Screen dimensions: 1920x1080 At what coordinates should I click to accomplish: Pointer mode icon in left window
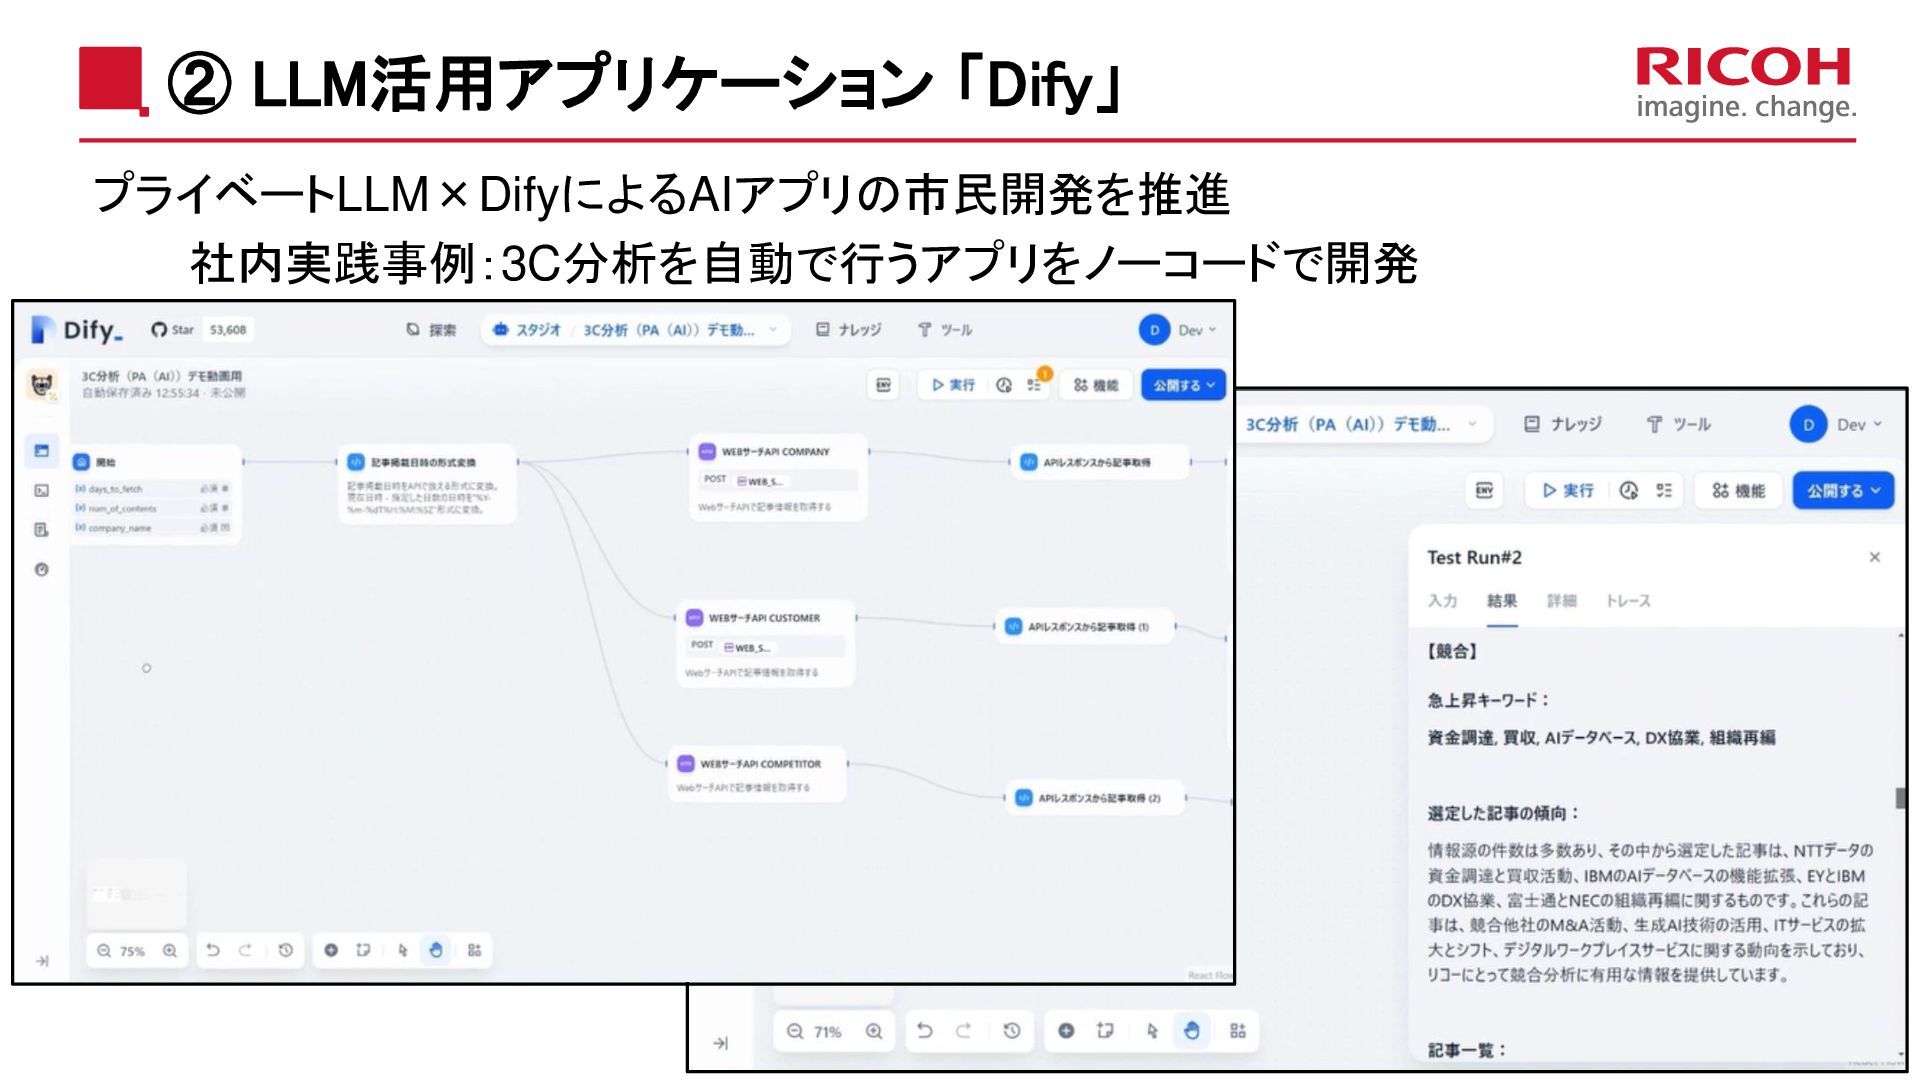(402, 950)
